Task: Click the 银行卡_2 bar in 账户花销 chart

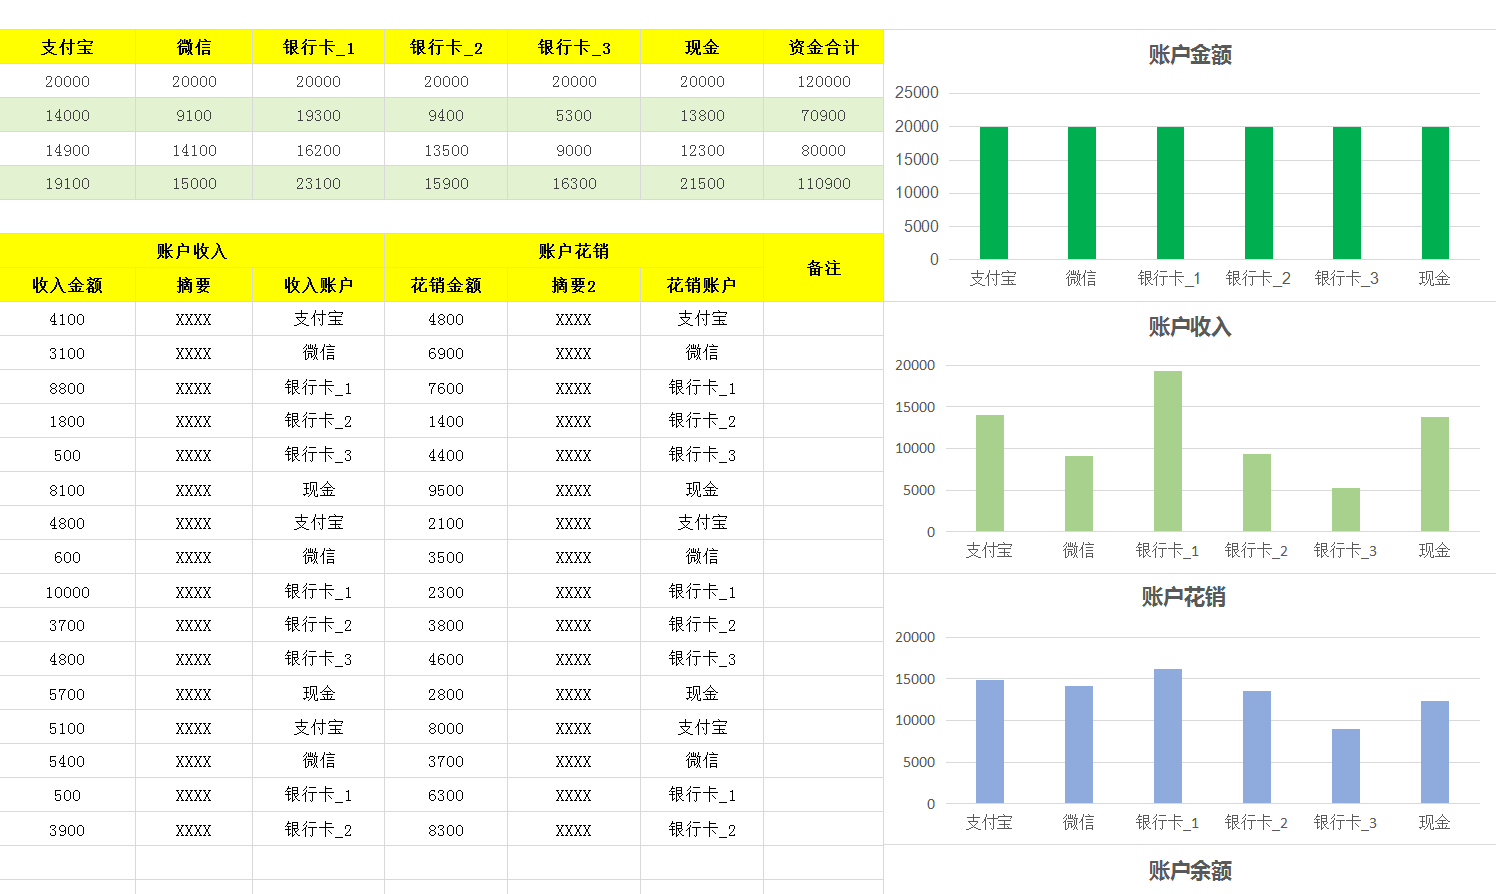Action: point(1257,747)
